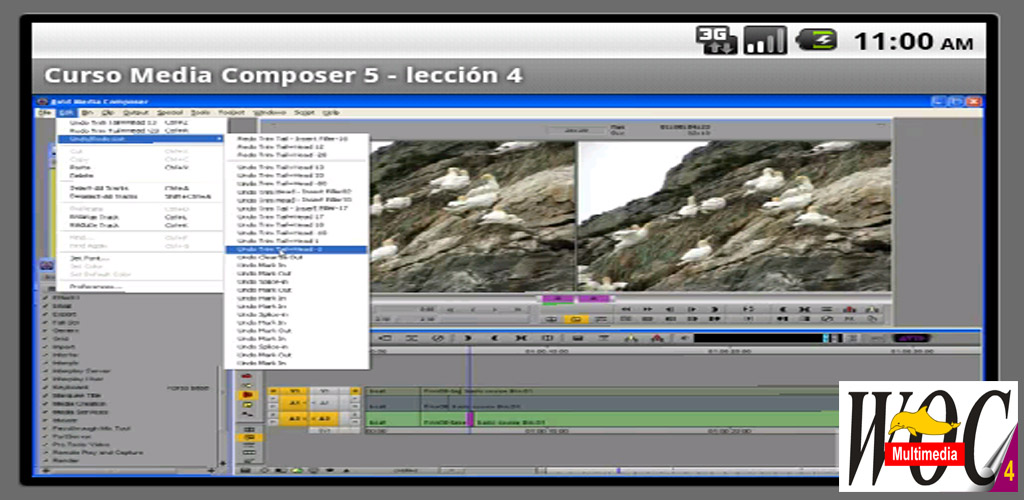This screenshot has width=1024, height=500.
Task: Open the Windows menu in menu bar
Action: 269,113
